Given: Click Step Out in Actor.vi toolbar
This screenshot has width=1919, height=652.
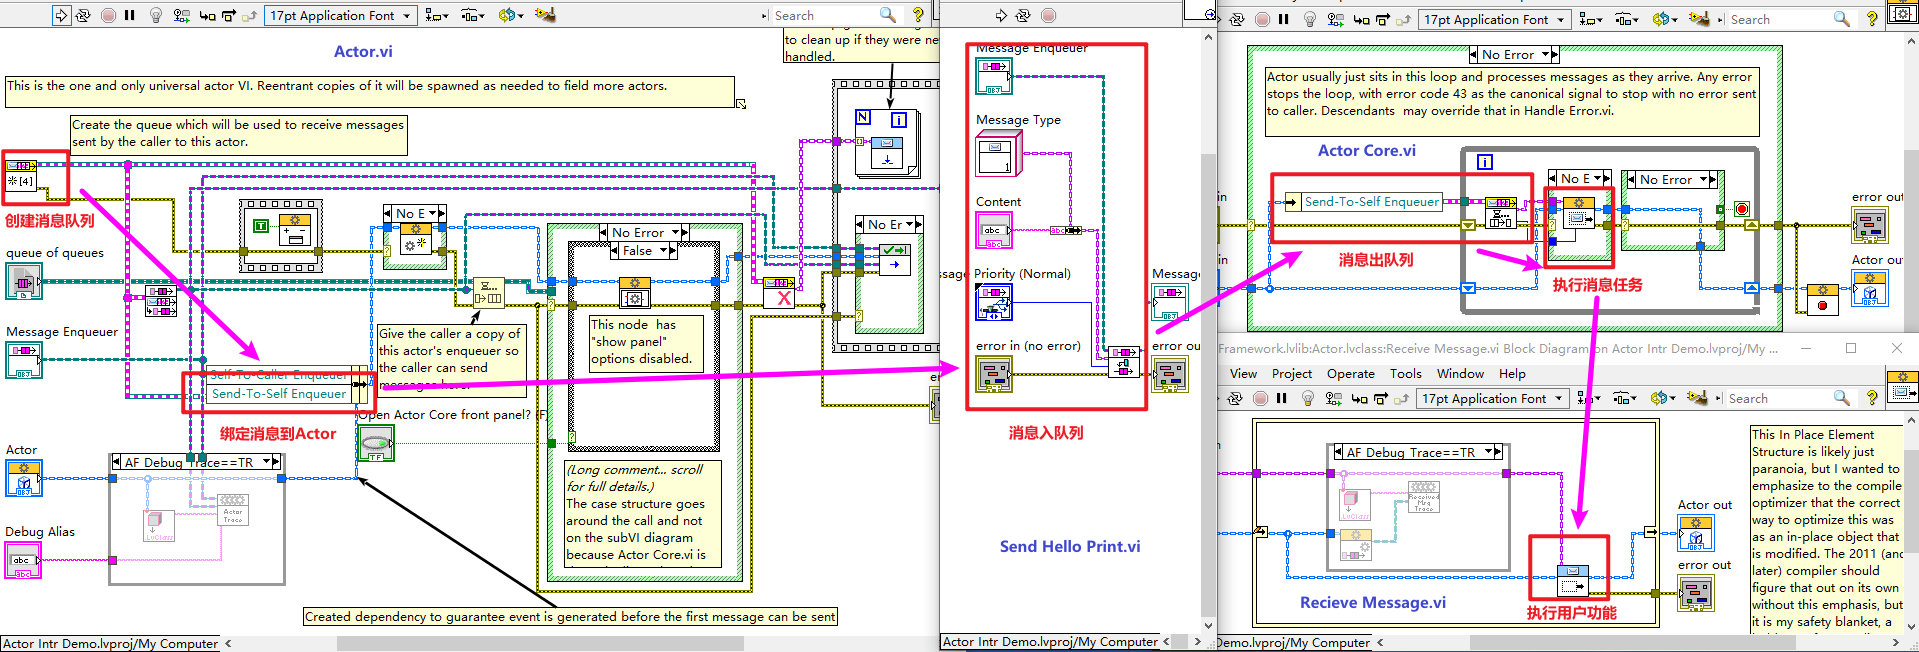Looking at the screenshot, I should 250,15.
